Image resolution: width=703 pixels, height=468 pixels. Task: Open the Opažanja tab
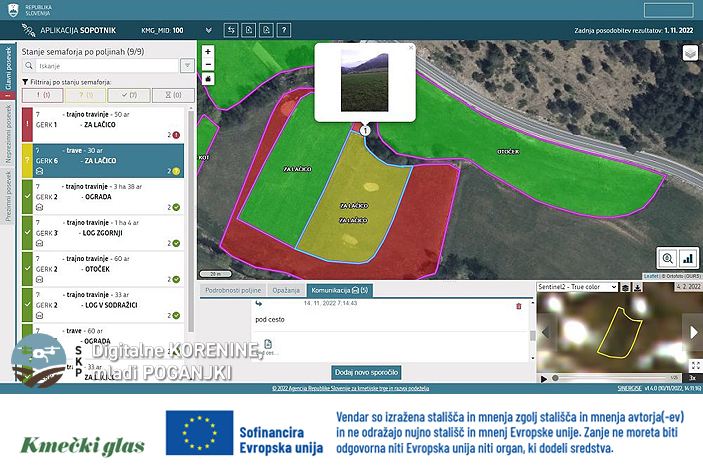[x=286, y=290]
